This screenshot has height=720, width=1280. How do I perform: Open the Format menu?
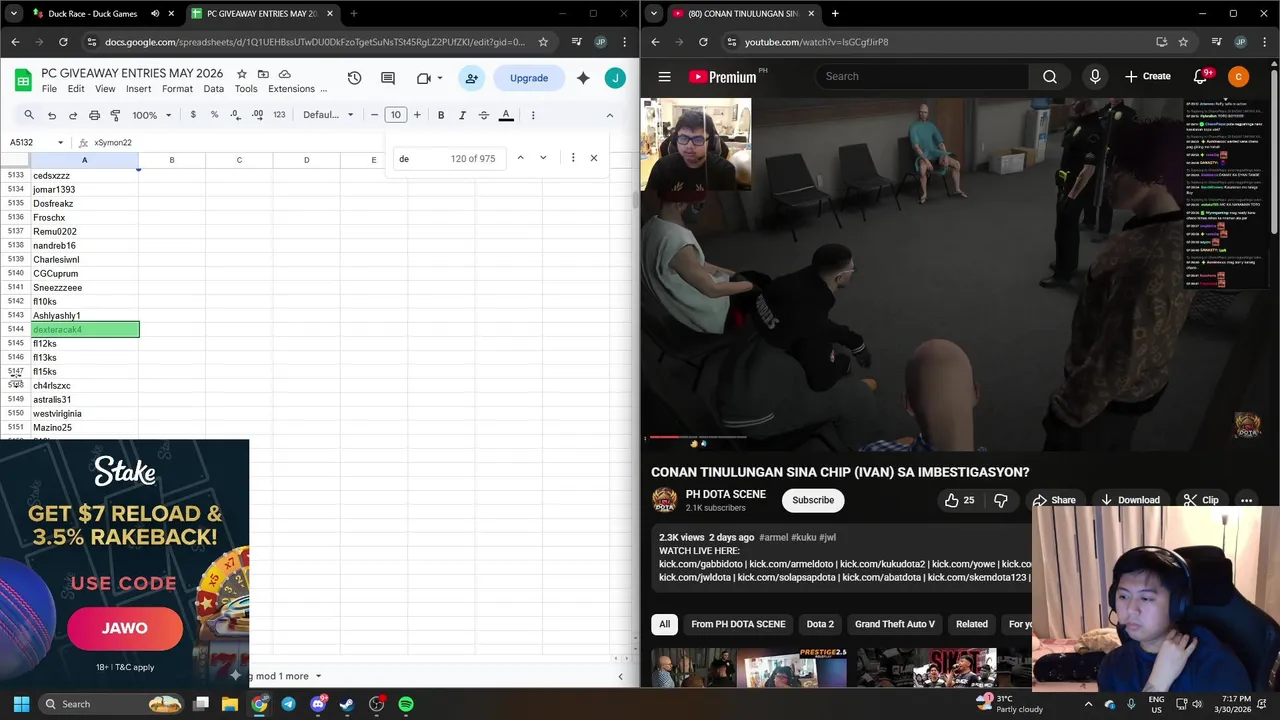pos(177,89)
